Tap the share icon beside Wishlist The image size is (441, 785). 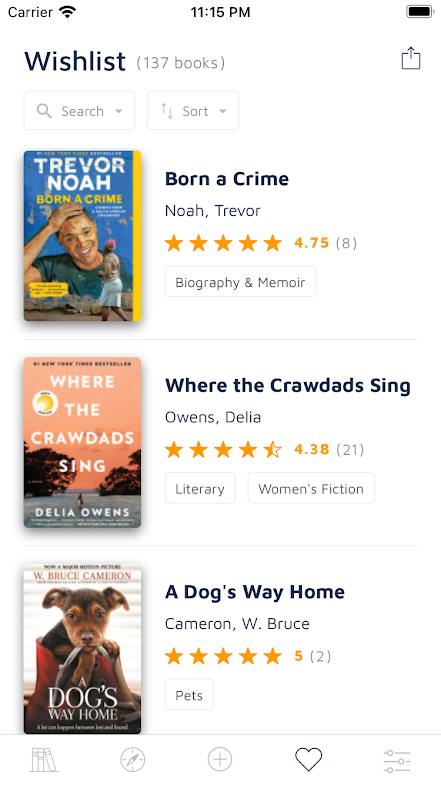click(410, 59)
